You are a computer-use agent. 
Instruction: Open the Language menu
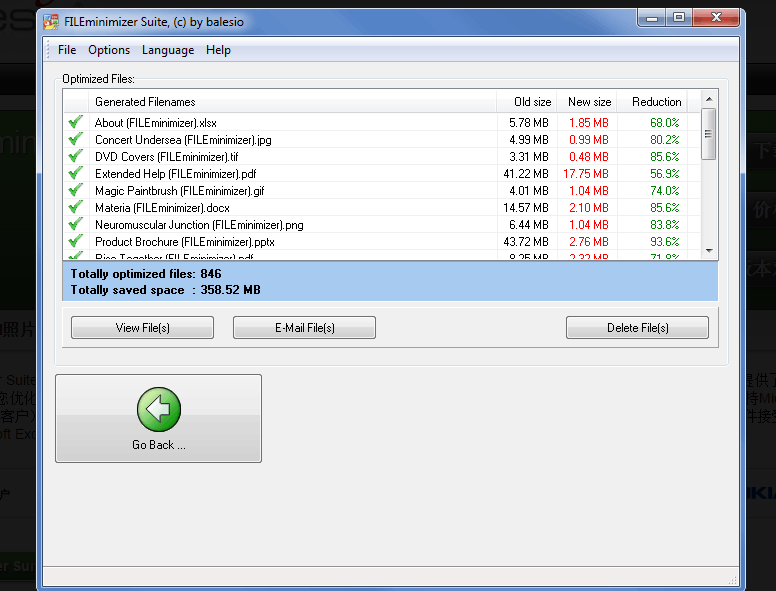pyautogui.click(x=168, y=50)
